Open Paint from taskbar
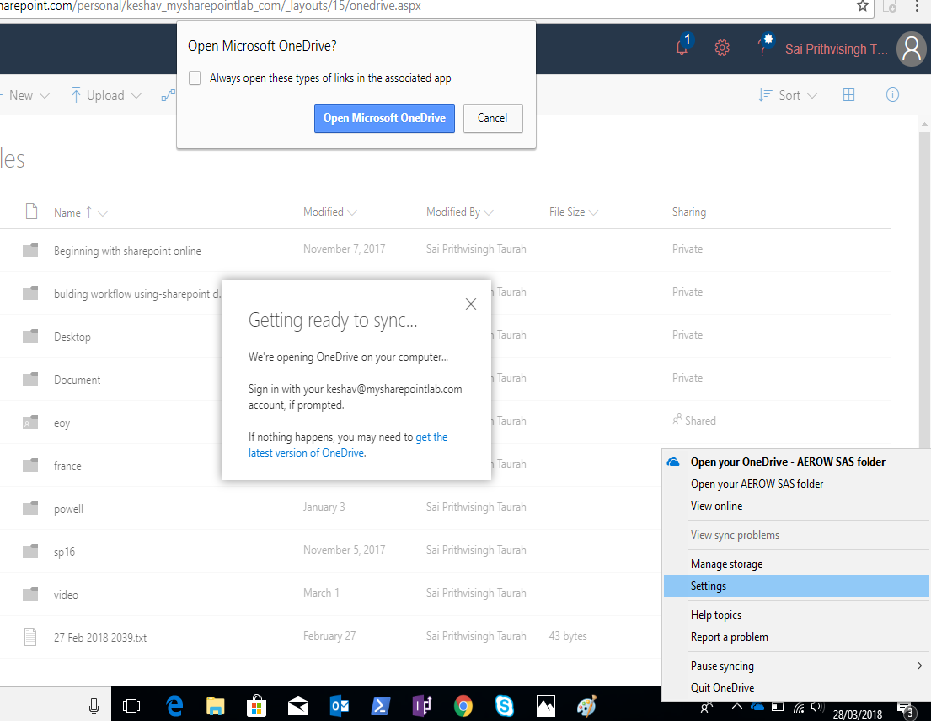 (x=587, y=706)
